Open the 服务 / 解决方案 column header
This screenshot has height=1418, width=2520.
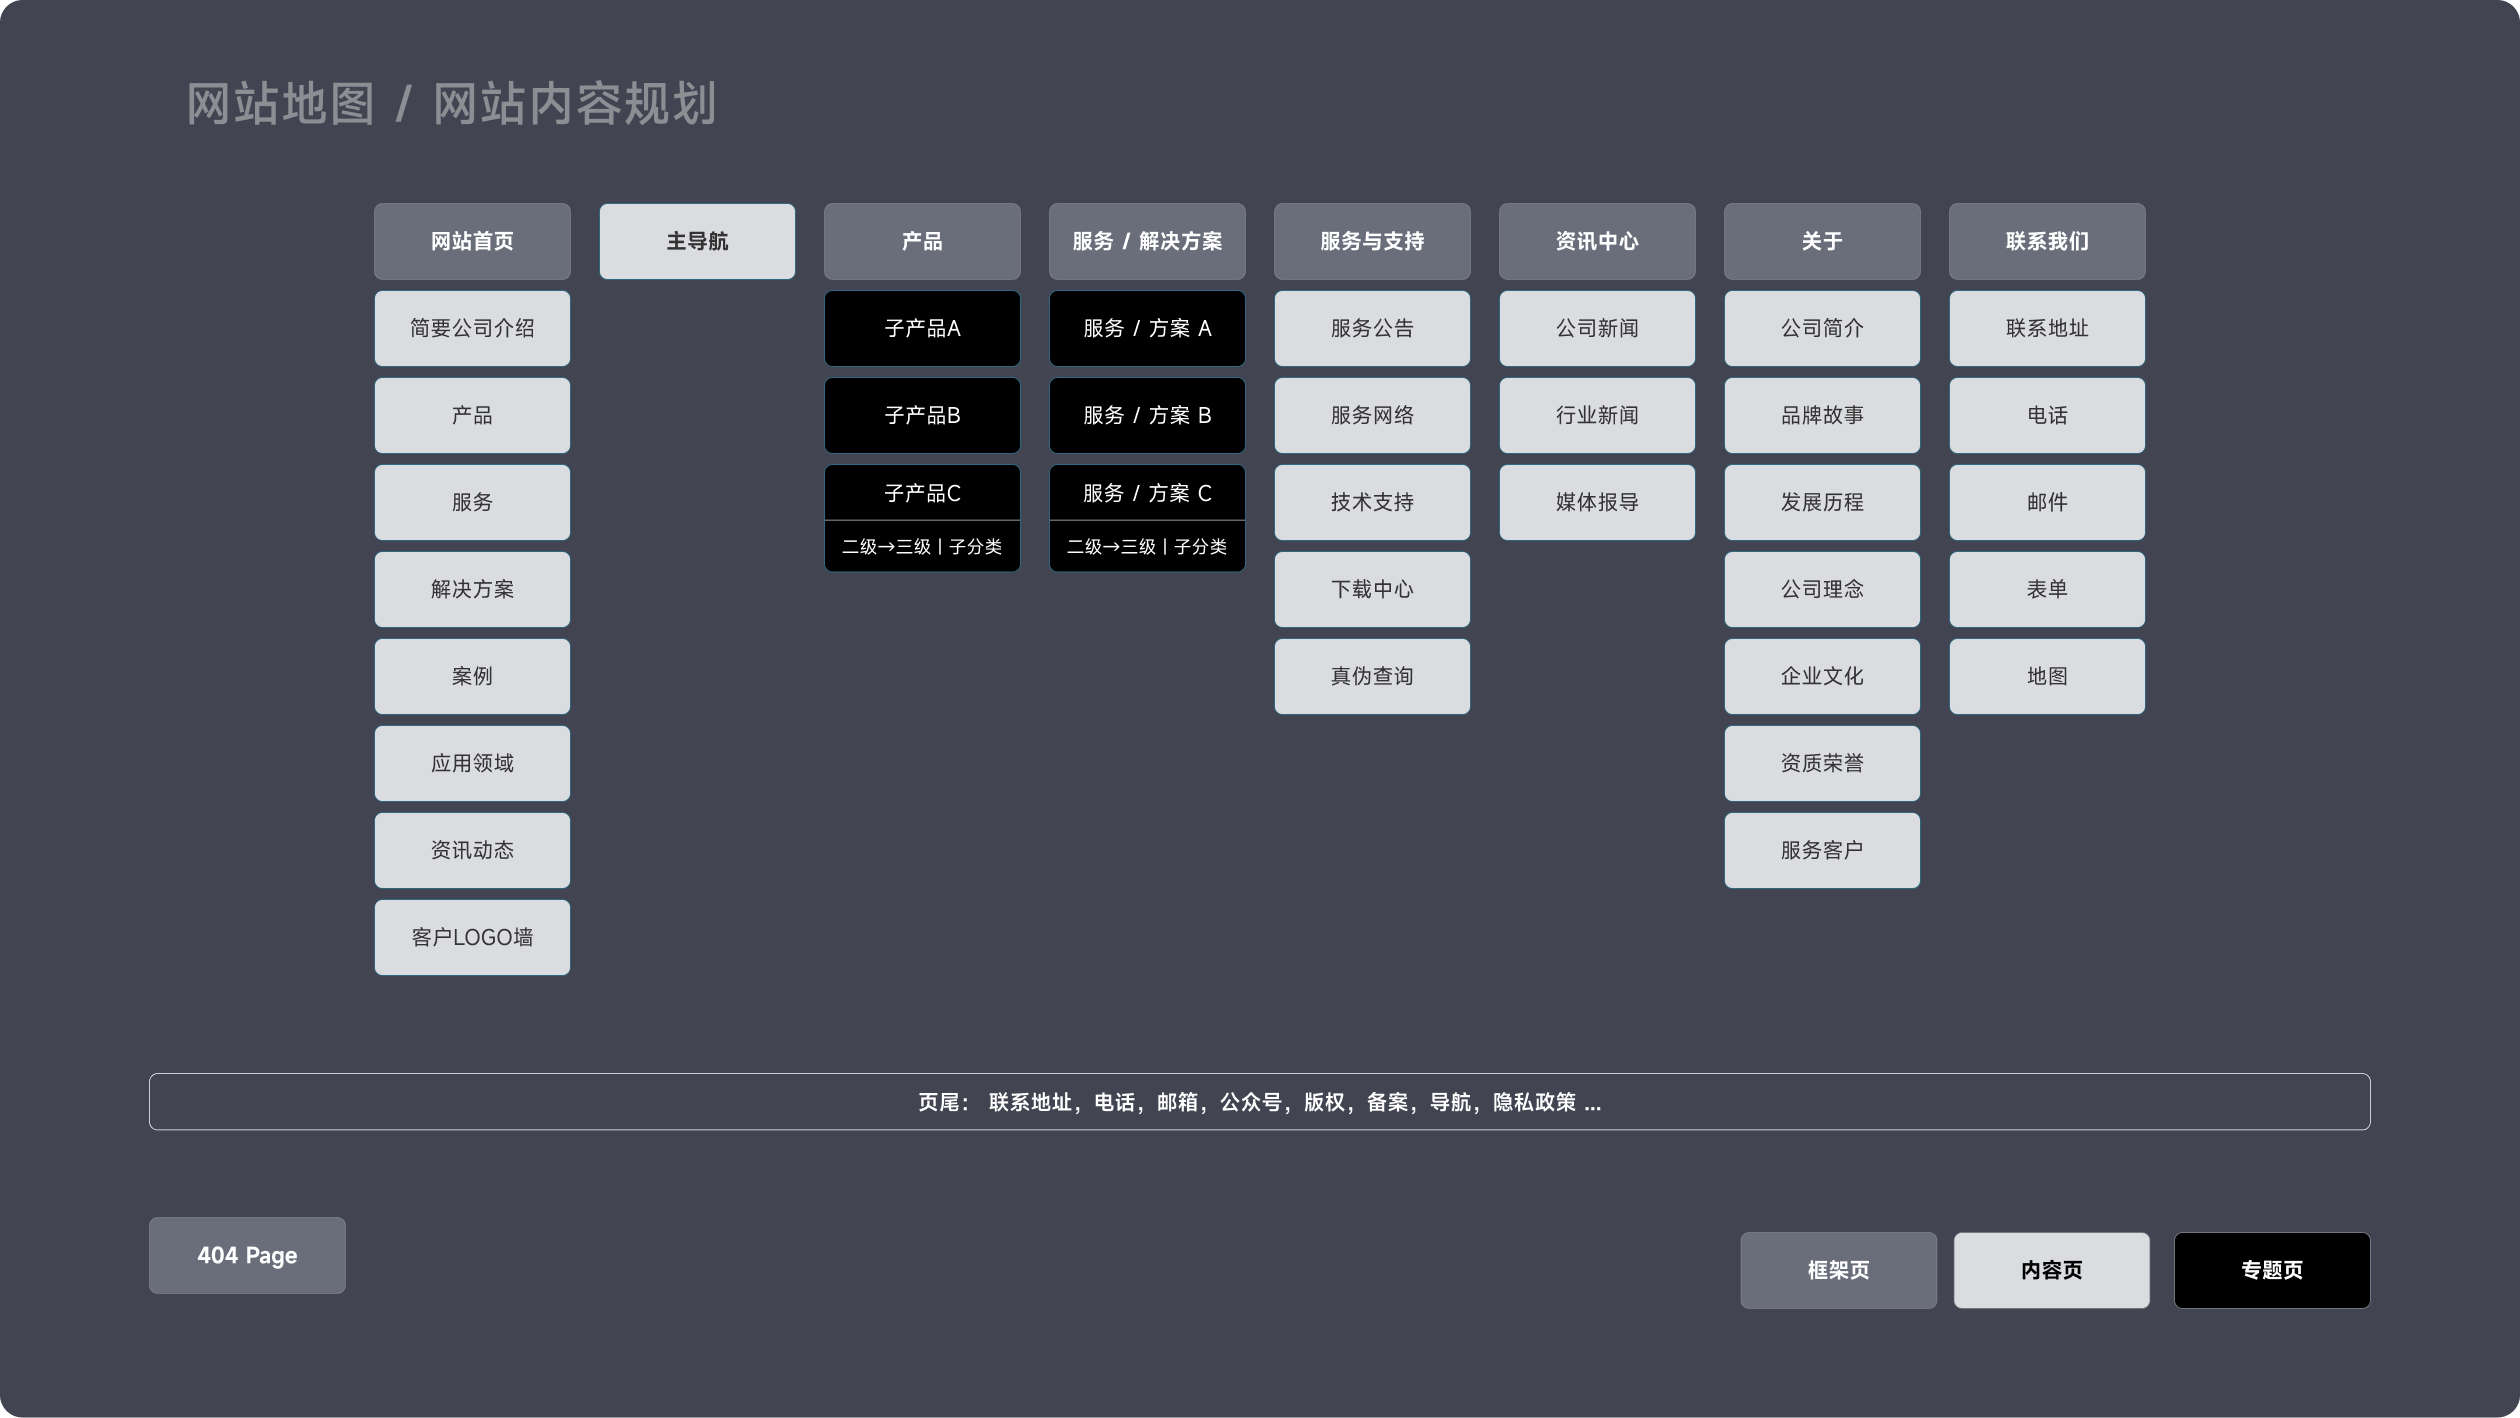(x=1147, y=241)
